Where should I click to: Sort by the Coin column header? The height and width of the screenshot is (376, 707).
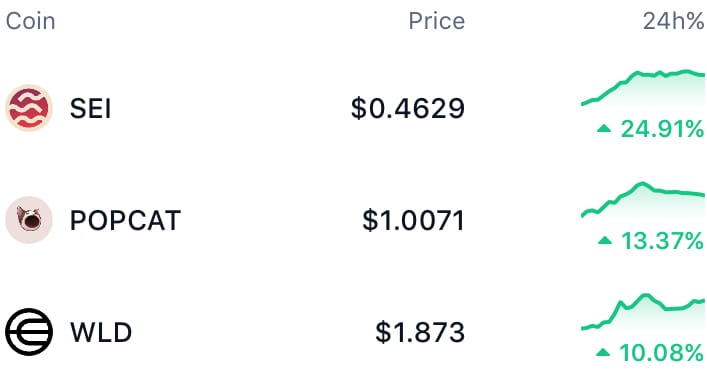coord(31,21)
